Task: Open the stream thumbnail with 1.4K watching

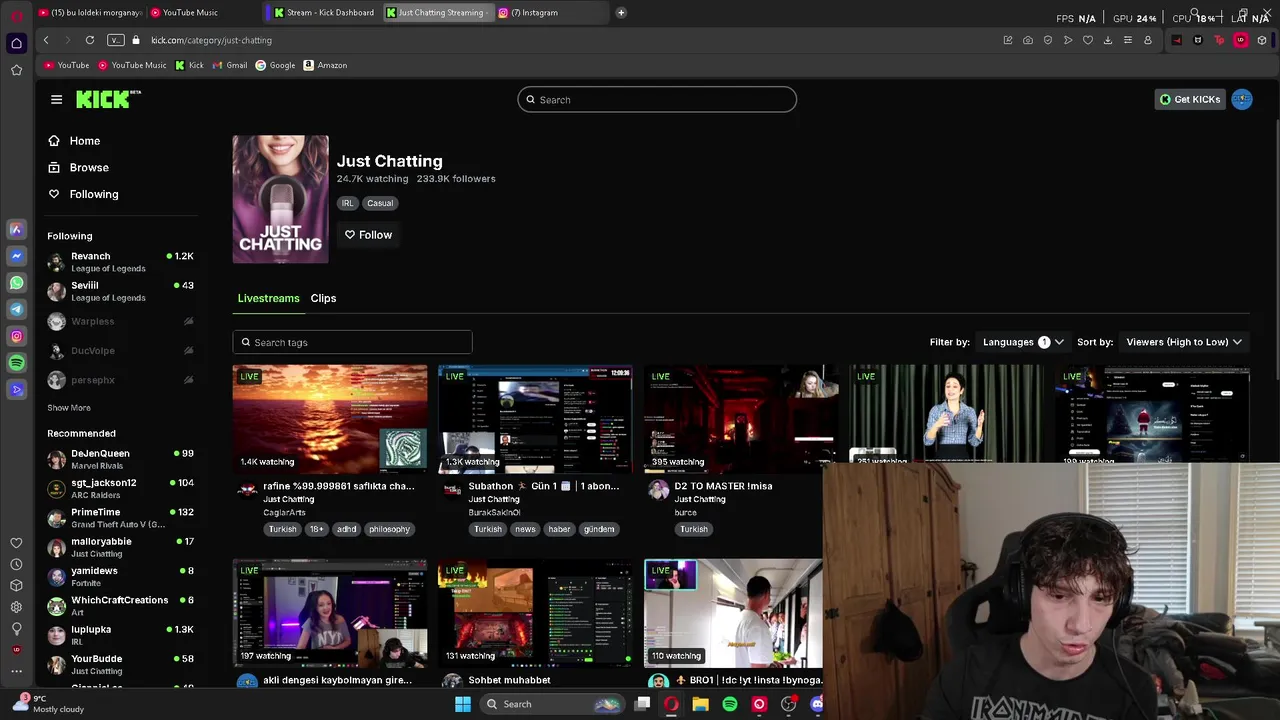Action: (330, 418)
